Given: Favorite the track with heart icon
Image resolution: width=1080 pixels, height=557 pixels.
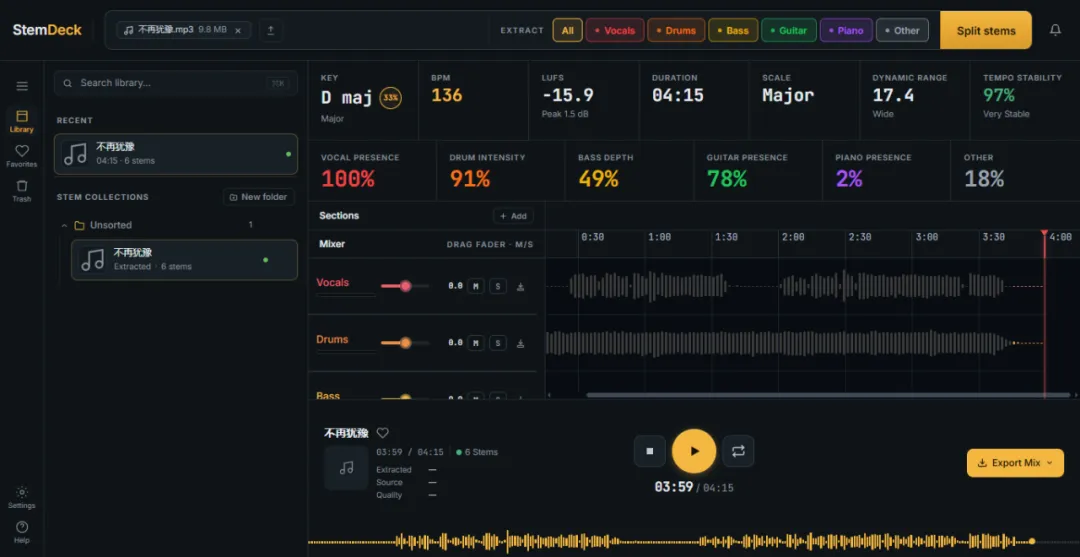Looking at the screenshot, I should [x=382, y=433].
